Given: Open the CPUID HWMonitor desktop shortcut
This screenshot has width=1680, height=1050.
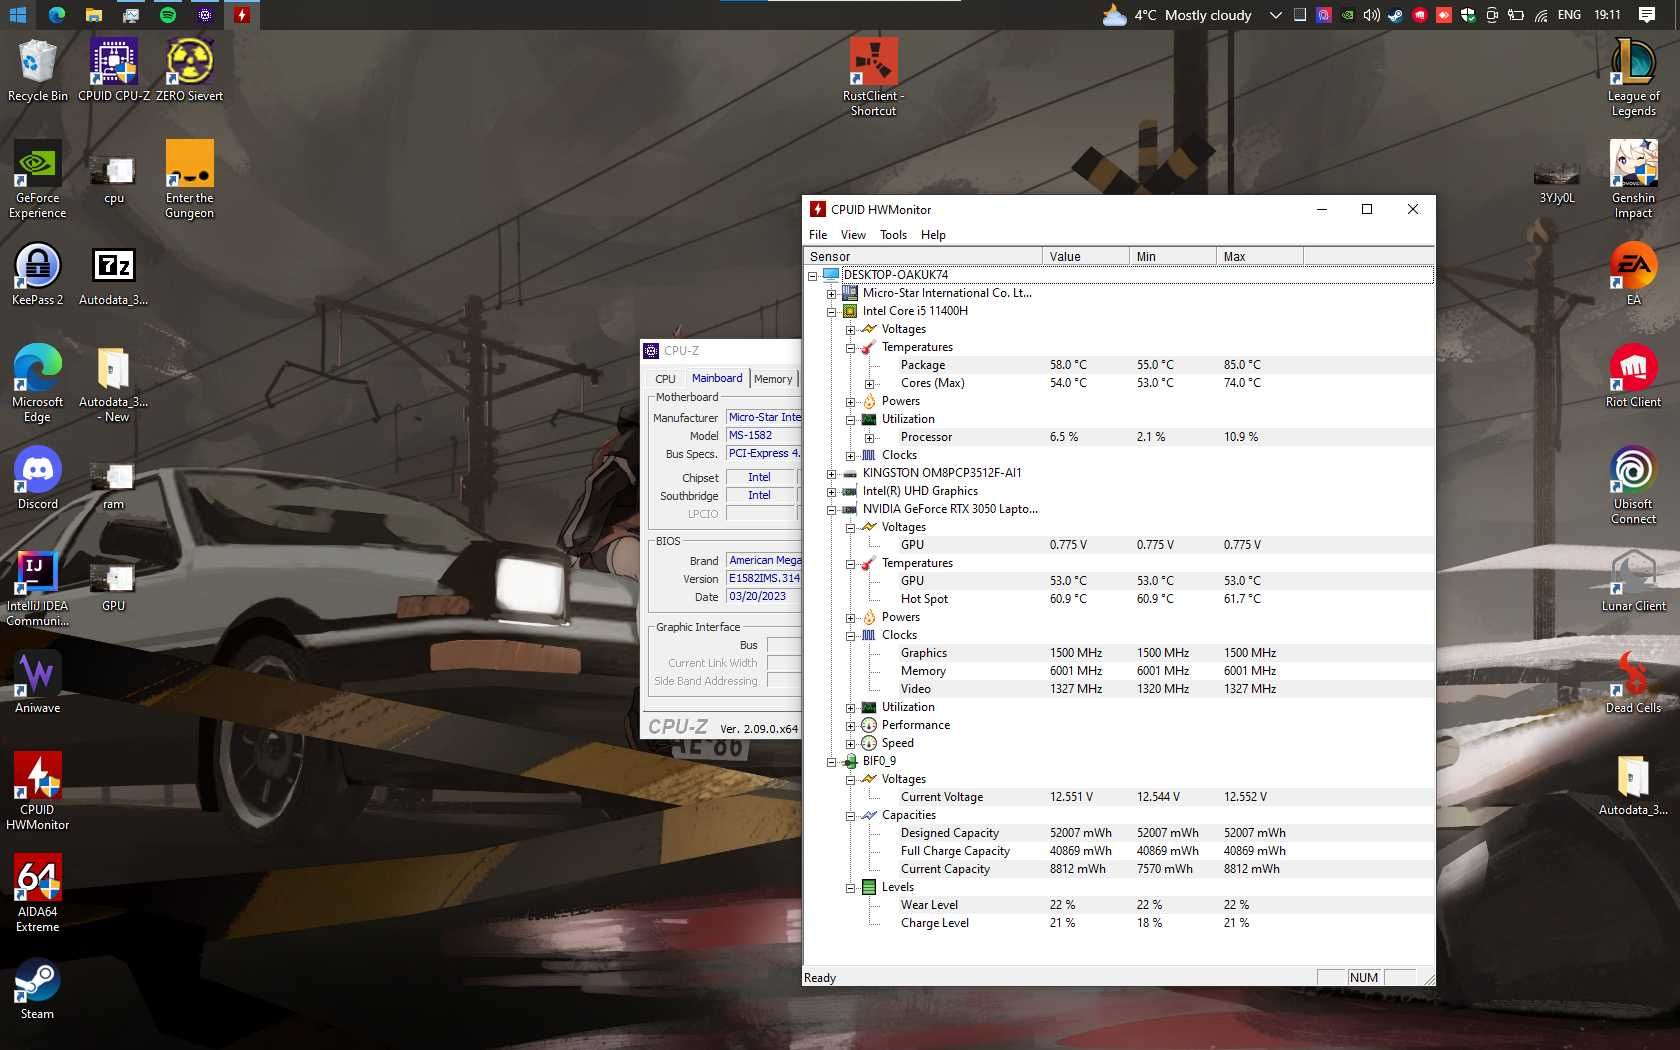Looking at the screenshot, I should [37, 791].
